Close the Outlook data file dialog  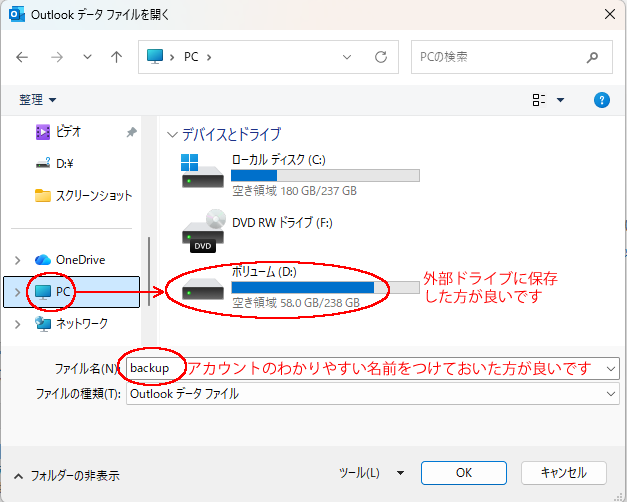click(610, 14)
